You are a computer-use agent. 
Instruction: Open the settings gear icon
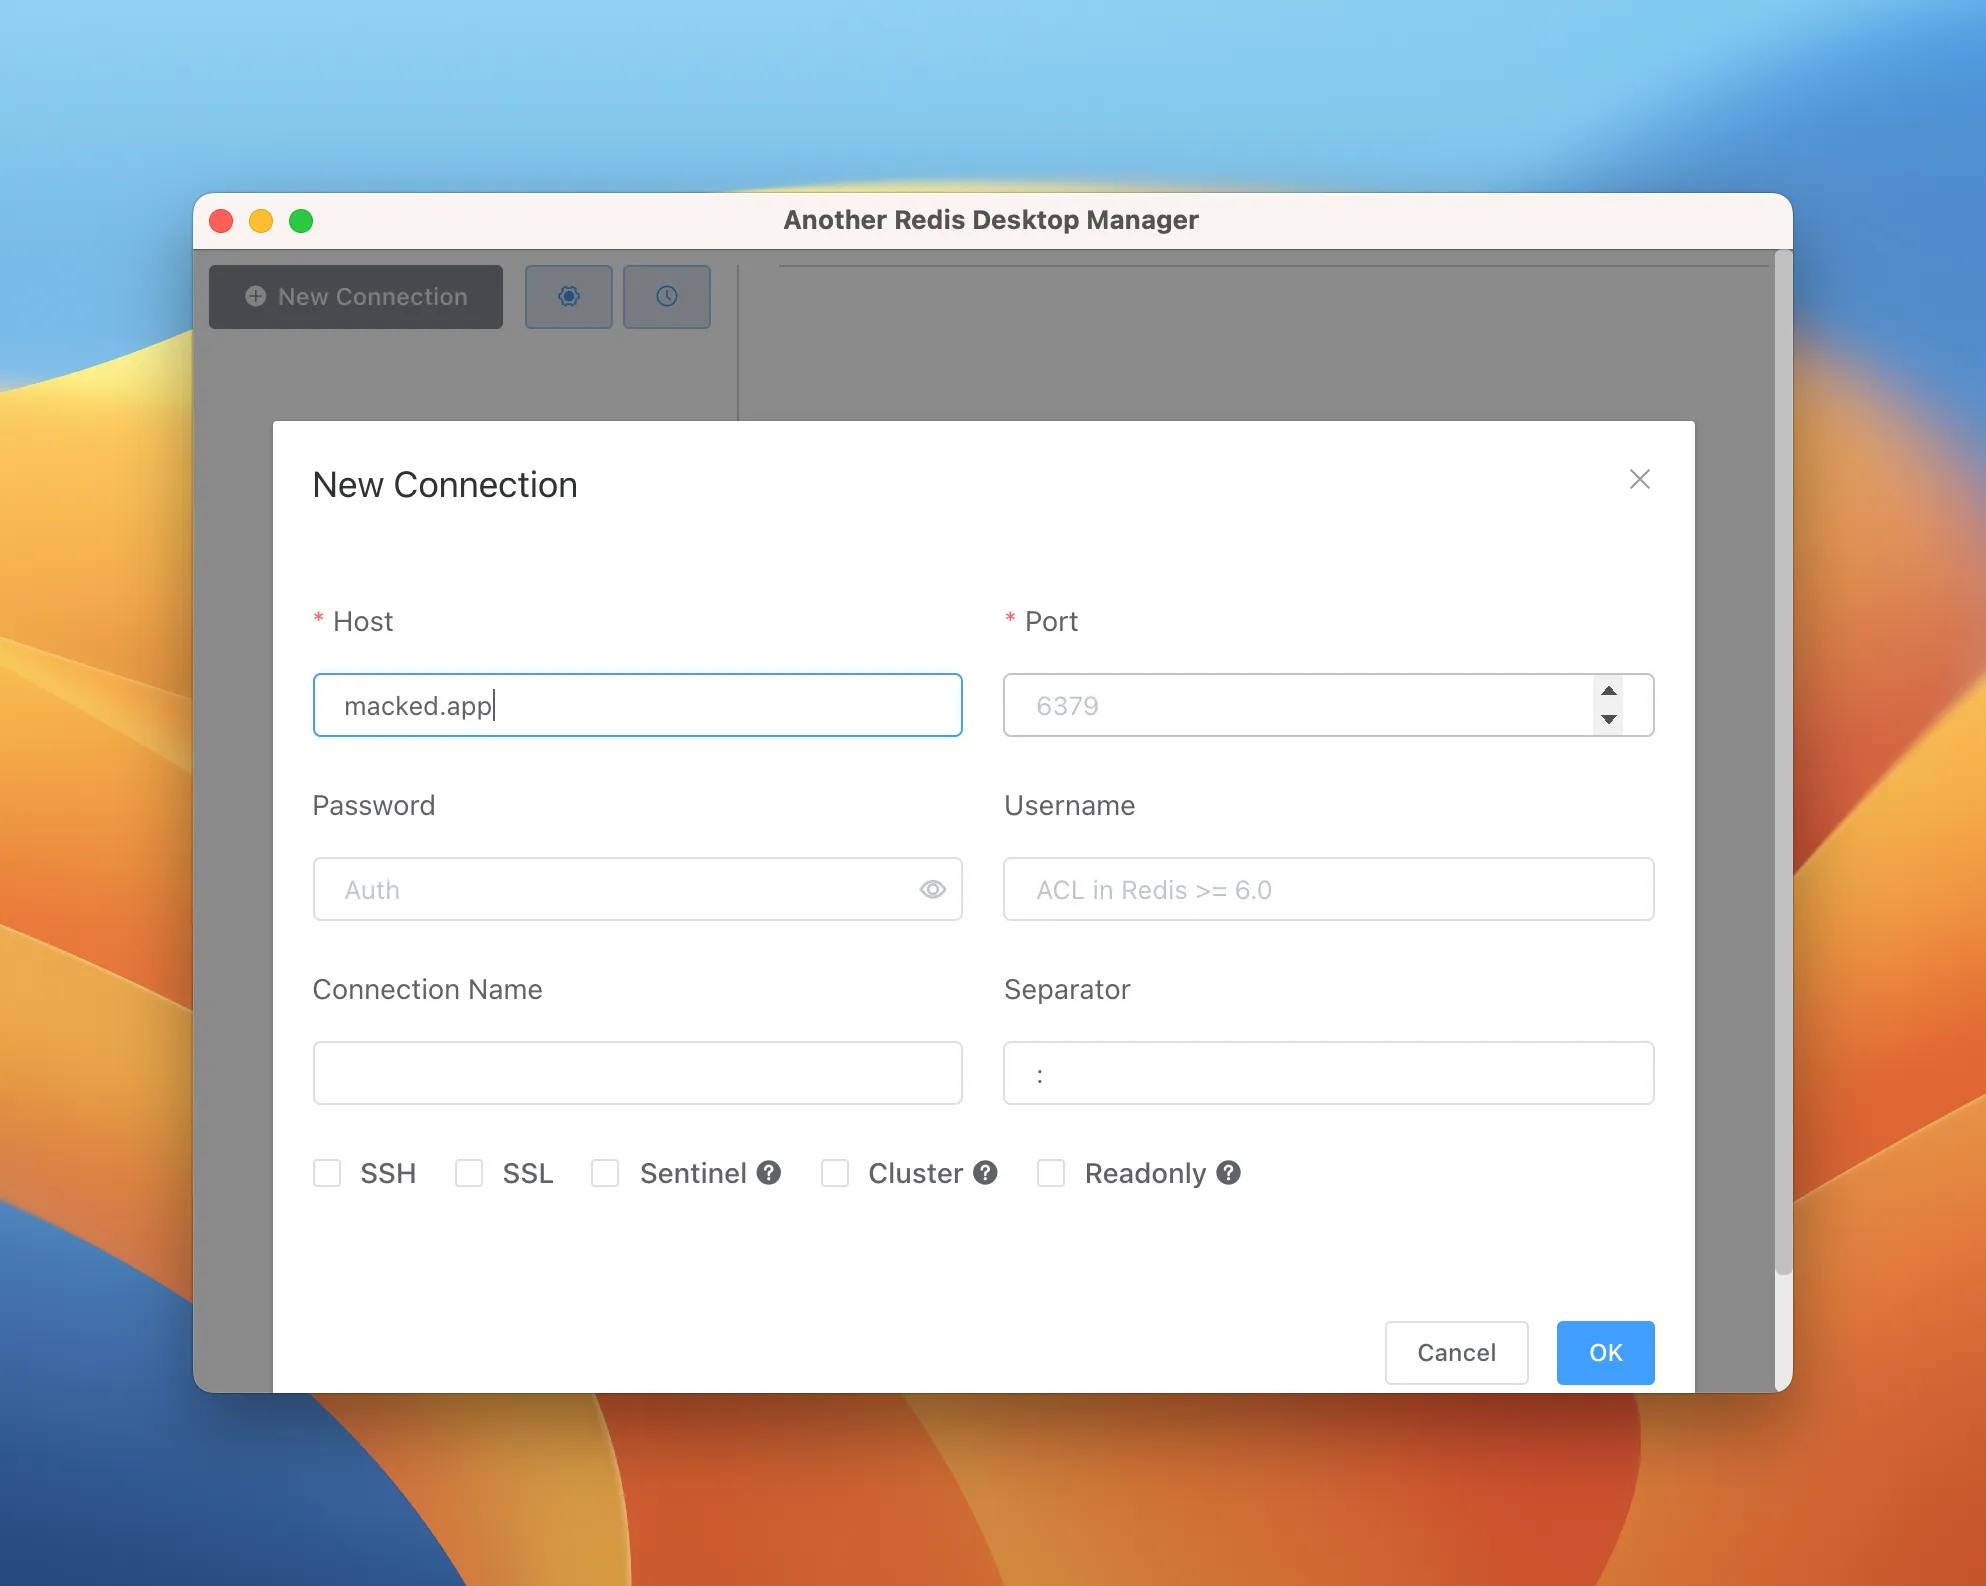[x=568, y=296]
